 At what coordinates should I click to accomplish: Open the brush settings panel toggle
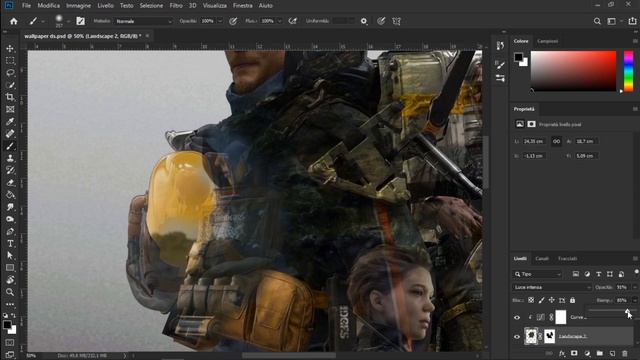point(80,21)
